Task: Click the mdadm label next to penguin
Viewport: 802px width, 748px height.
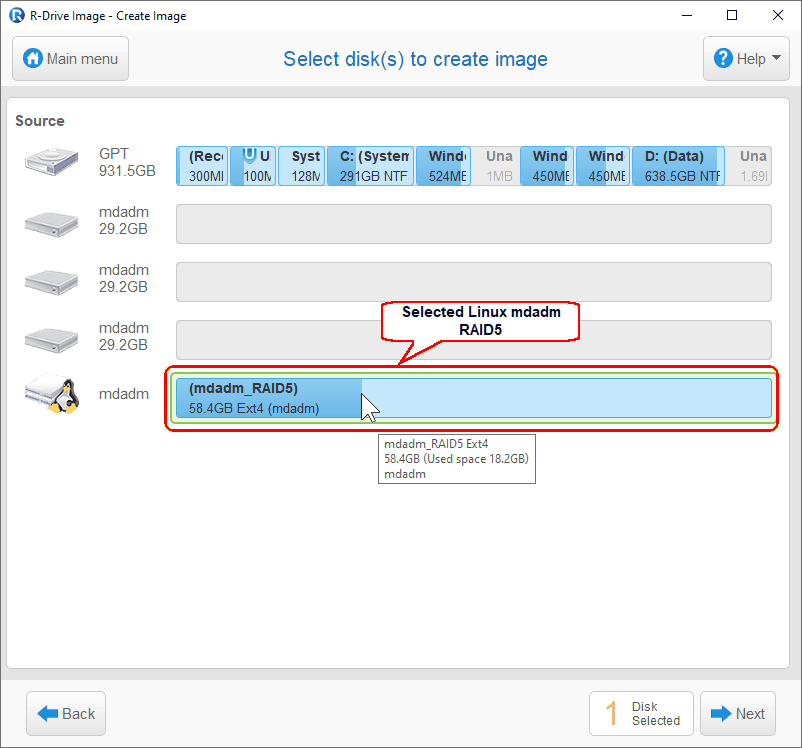Action: coord(124,394)
